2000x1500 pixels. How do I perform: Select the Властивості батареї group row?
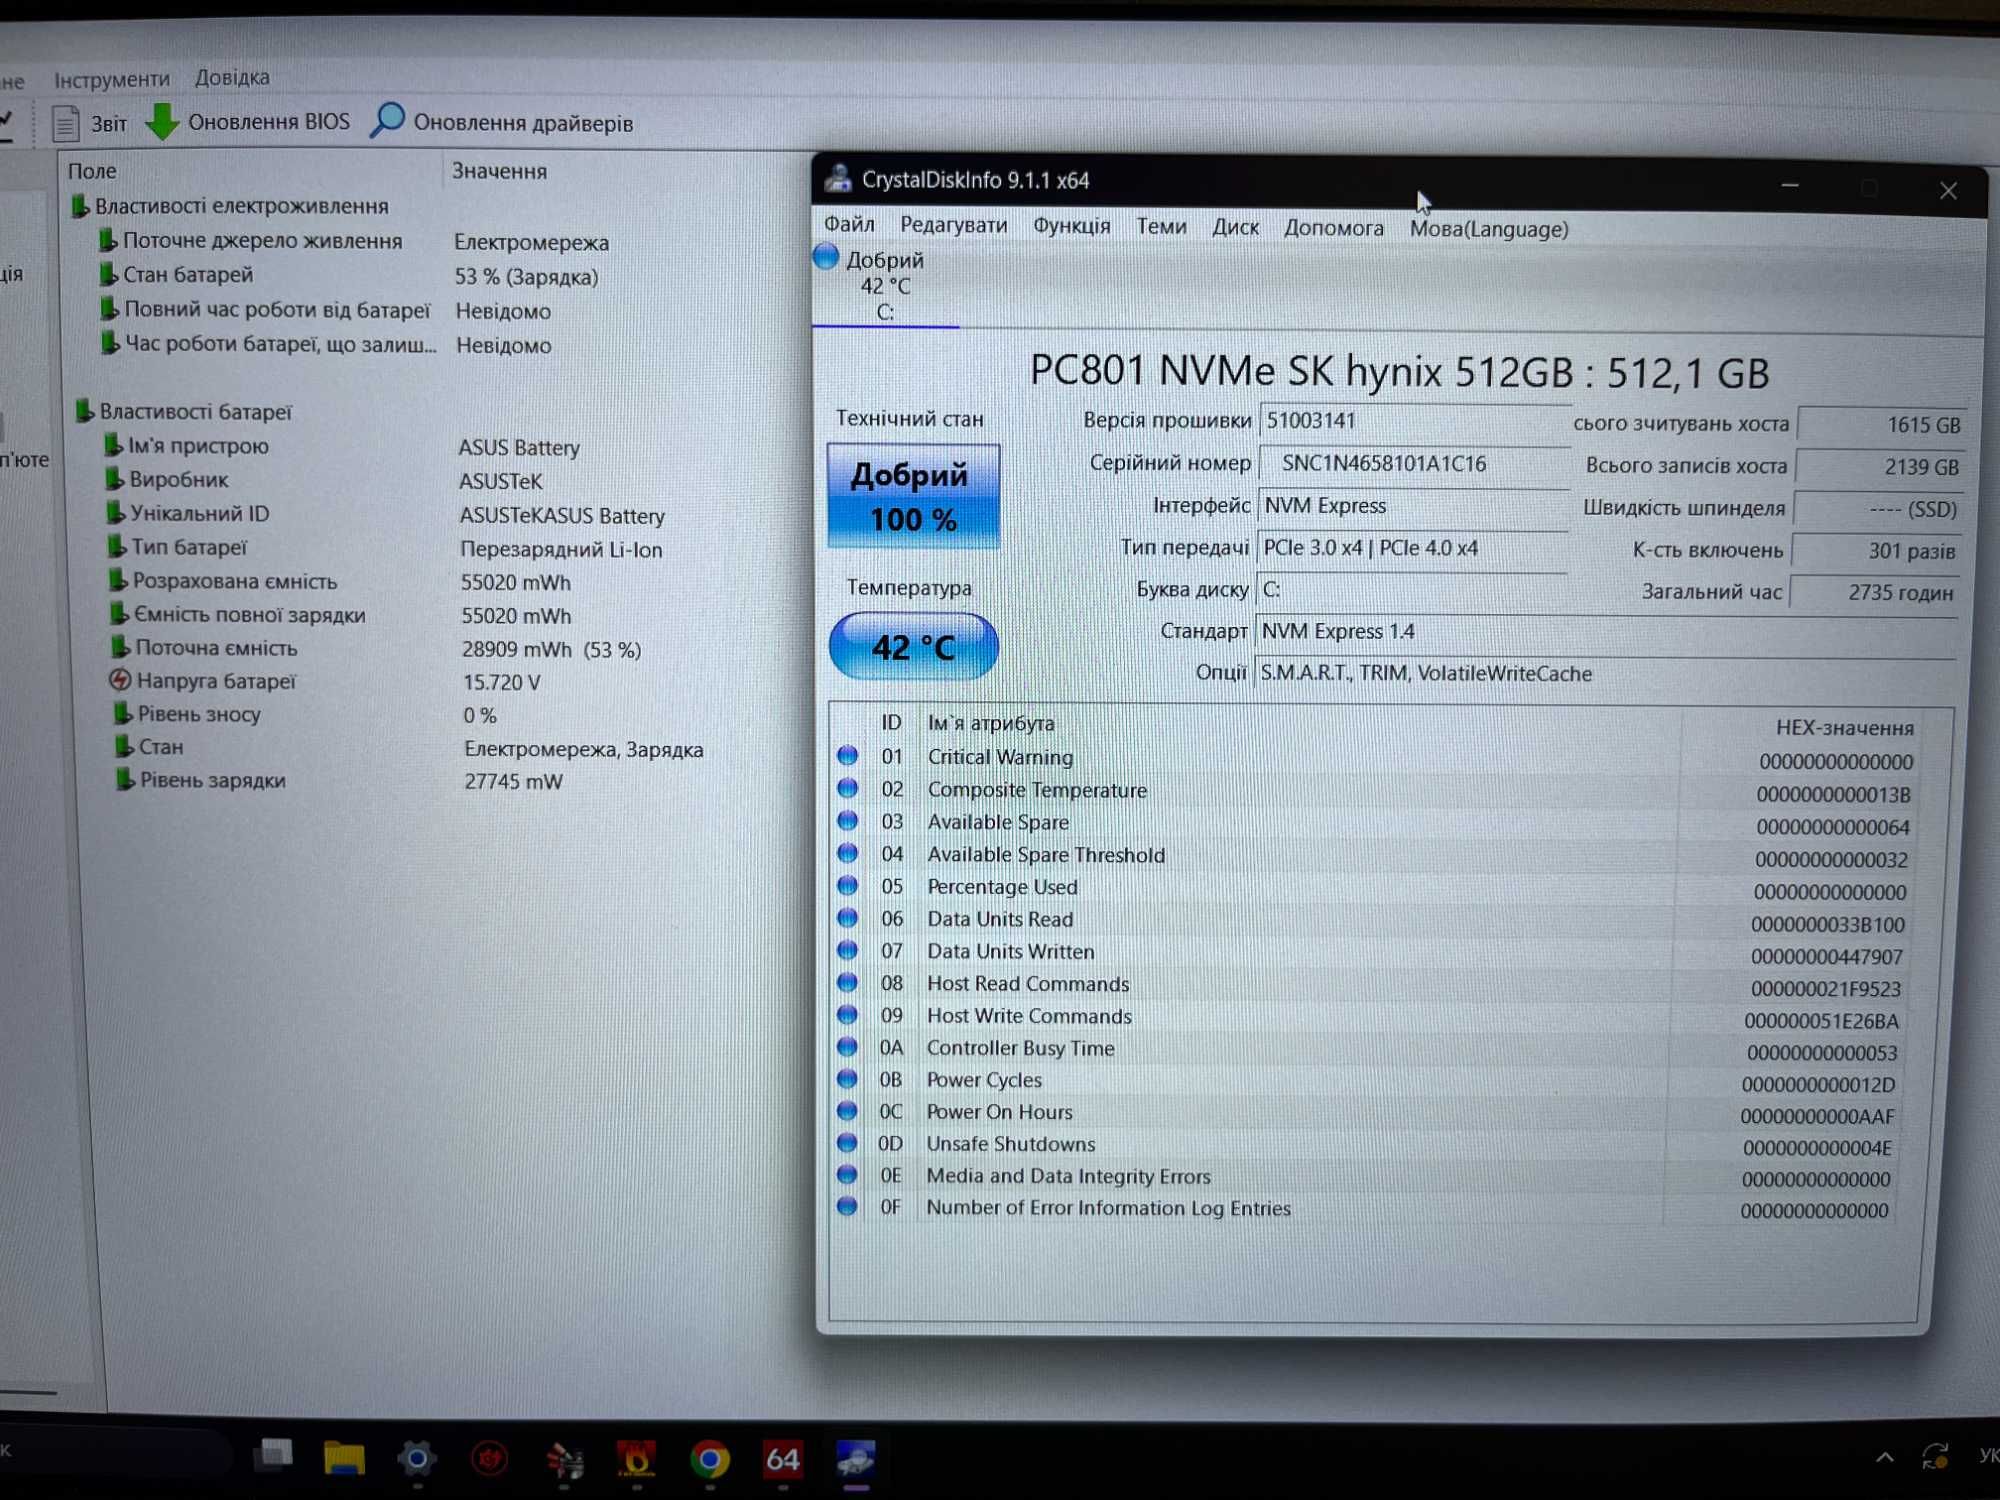(x=186, y=411)
